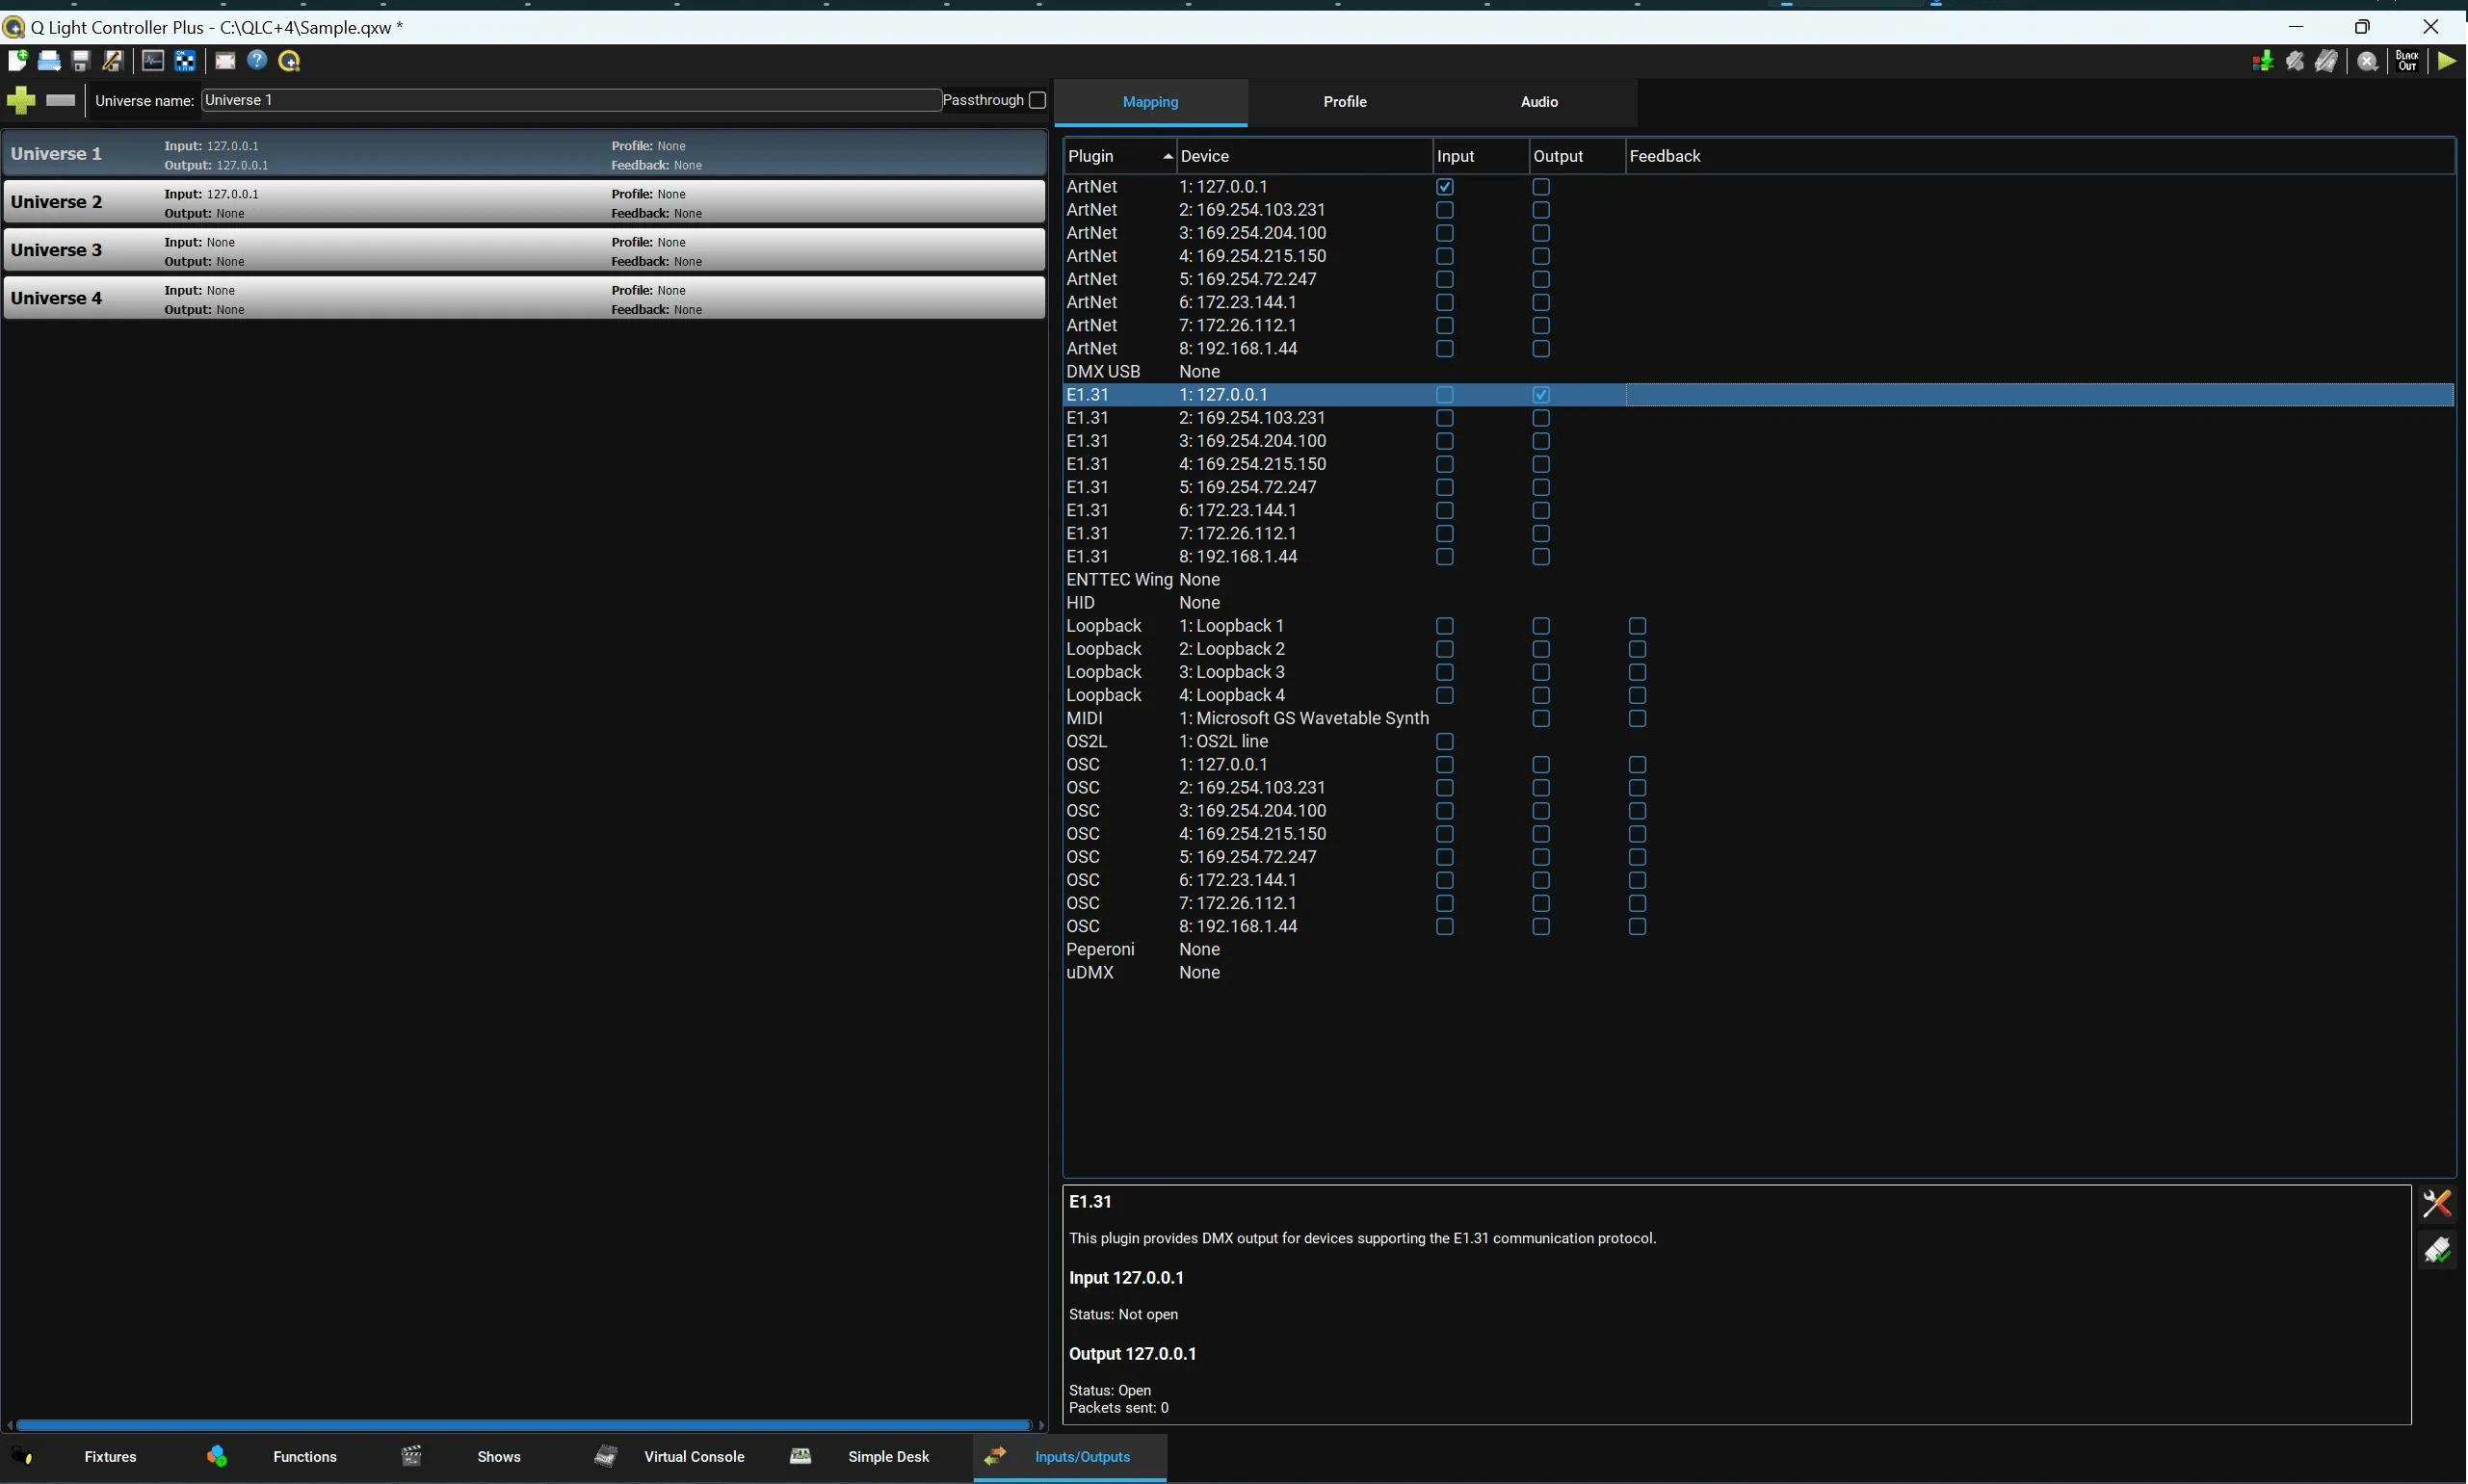Click the New workspace icon
This screenshot has width=2468, height=1484.
point(17,61)
